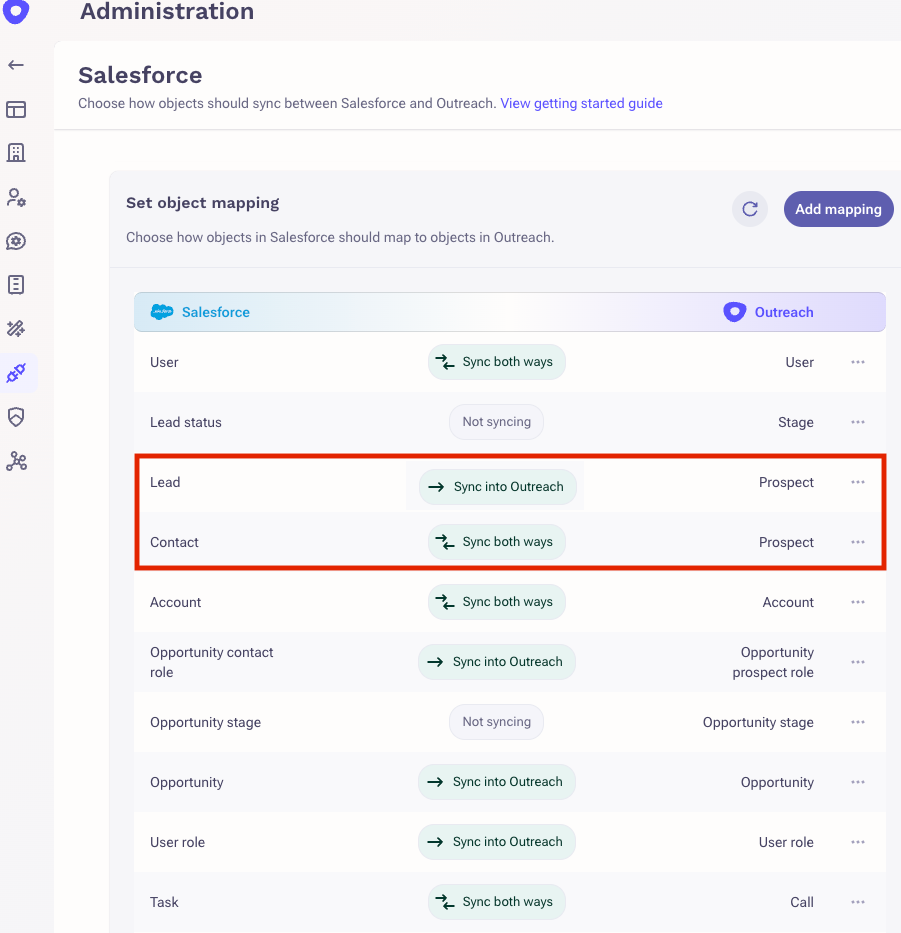Open the layout panel icon in sidebar
Screen dimensions: 901x933
(16, 109)
